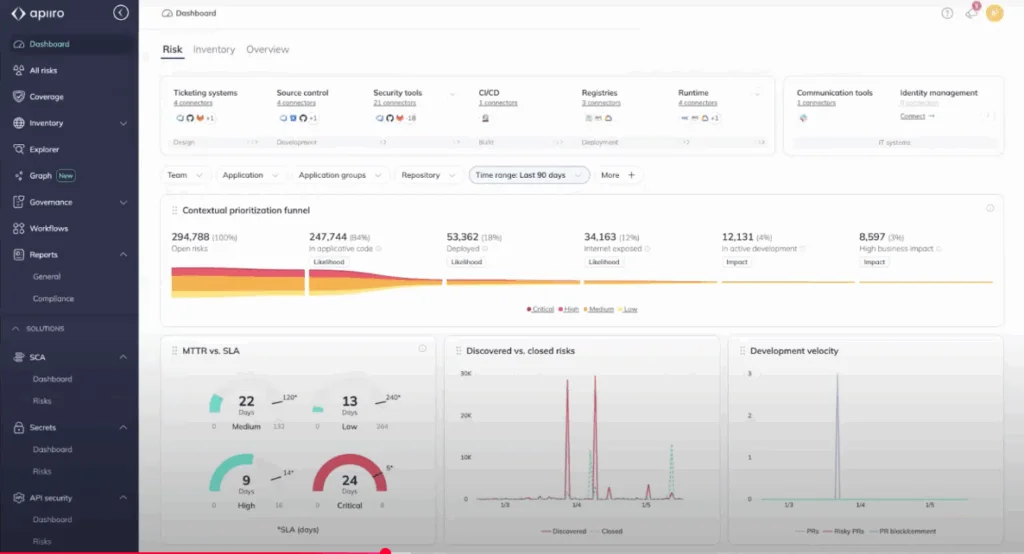This screenshot has height=554, width=1024.
Task: Collapse the Secrets section chevron
Action: [x=123, y=427]
